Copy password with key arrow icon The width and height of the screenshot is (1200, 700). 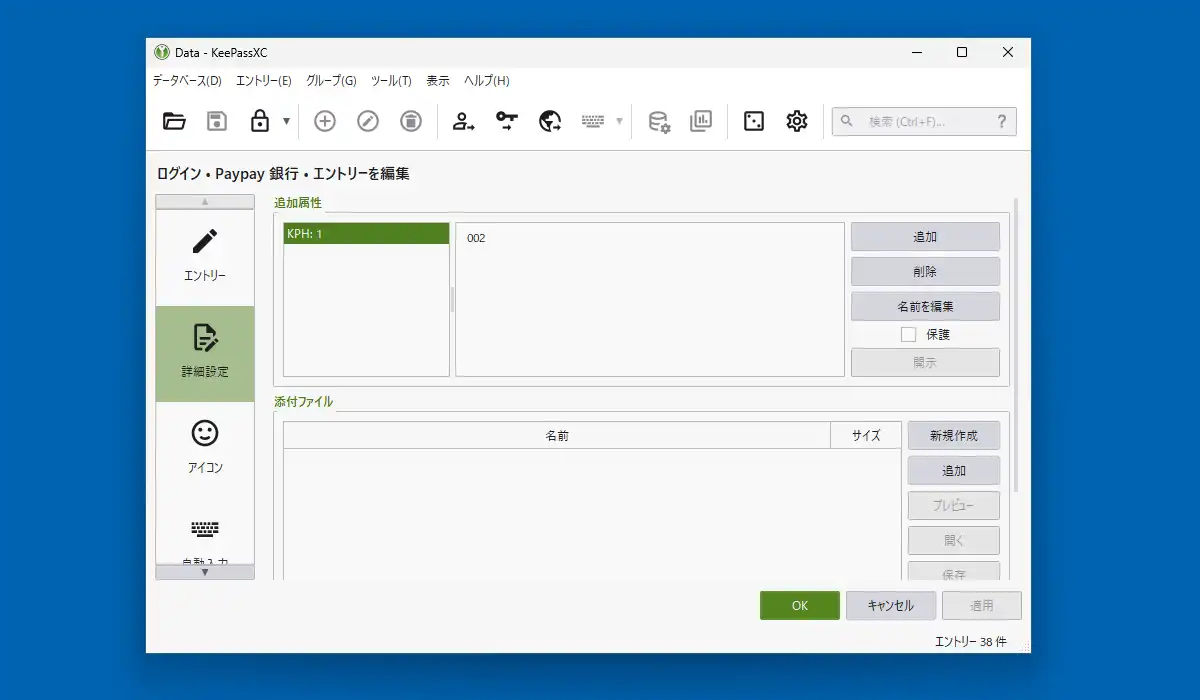coord(507,122)
